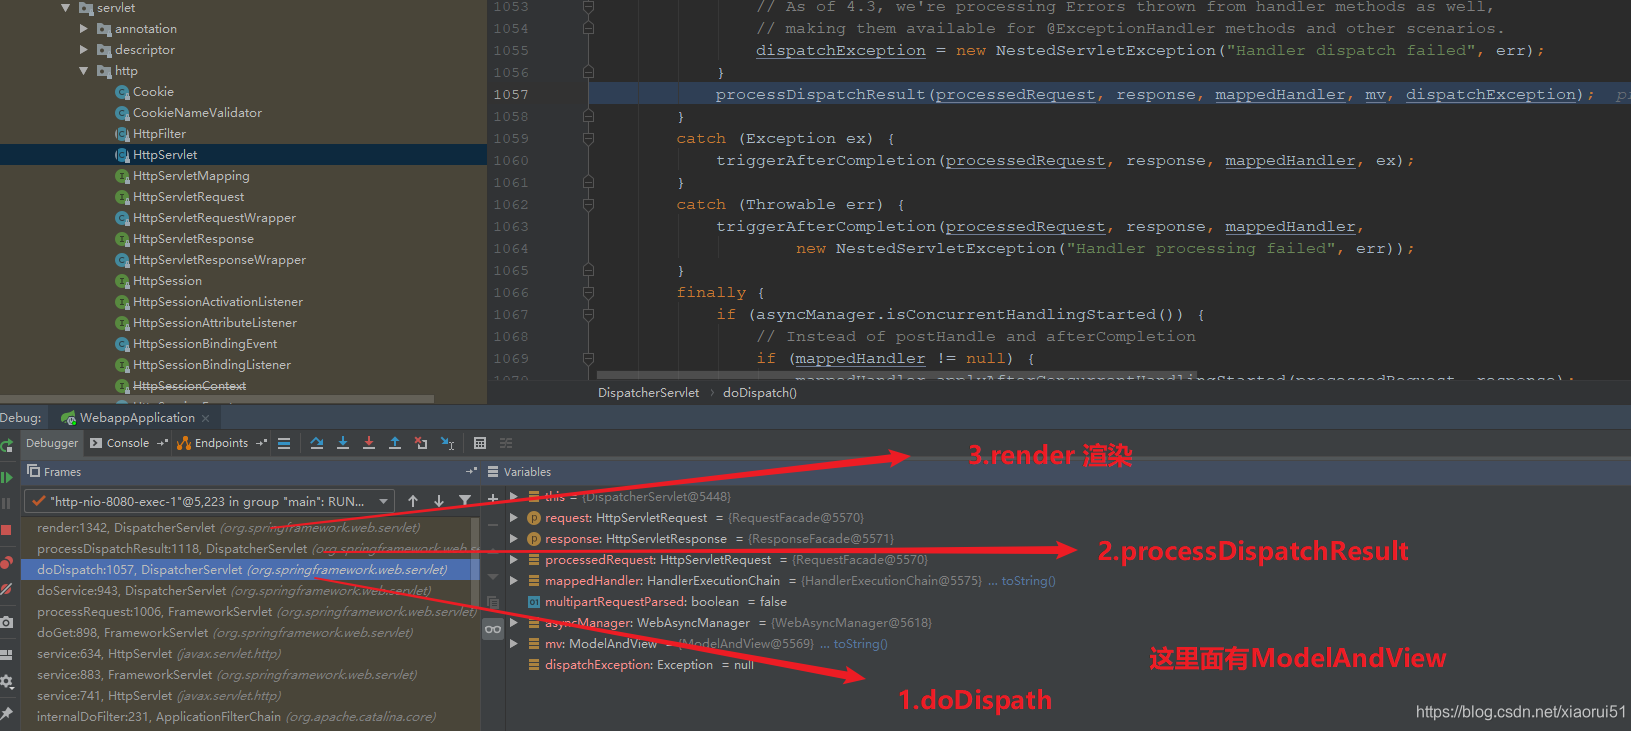Collapse the servlet package node
Viewport: 1635px width, 731px height.
(66, 8)
